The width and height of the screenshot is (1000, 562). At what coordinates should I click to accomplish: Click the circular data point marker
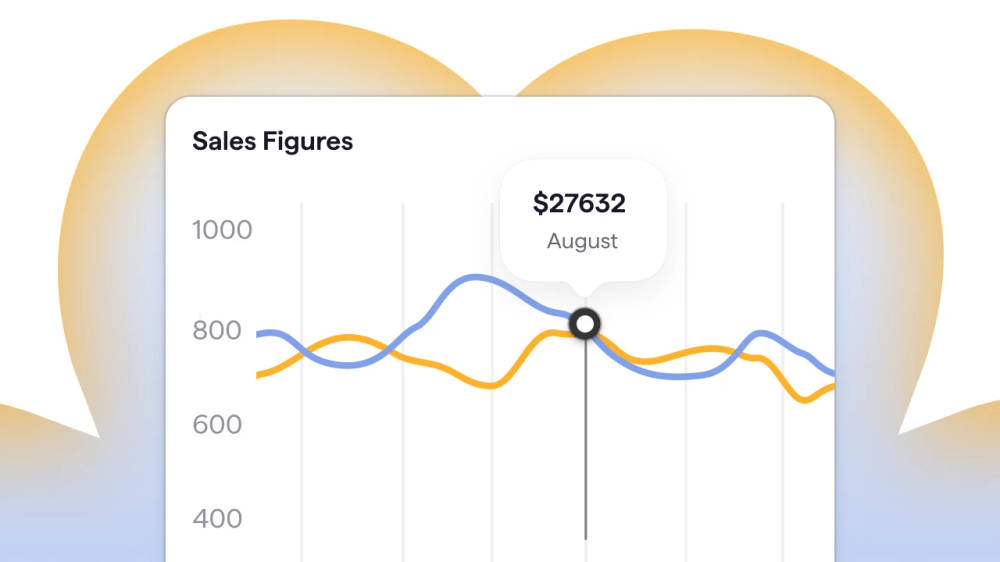(585, 324)
